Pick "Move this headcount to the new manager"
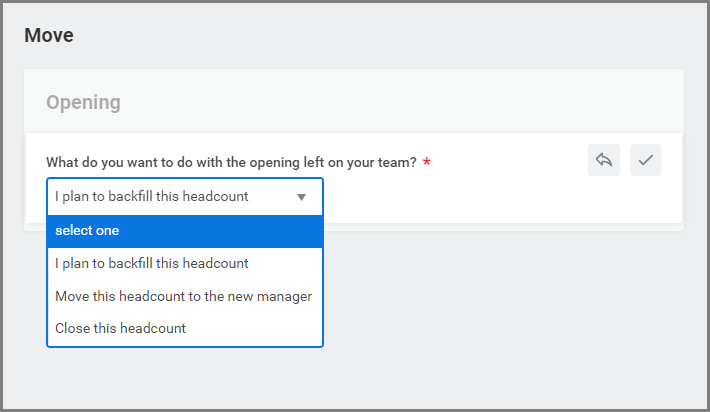This screenshot has width=710, height=412. [x=183, y=296]
